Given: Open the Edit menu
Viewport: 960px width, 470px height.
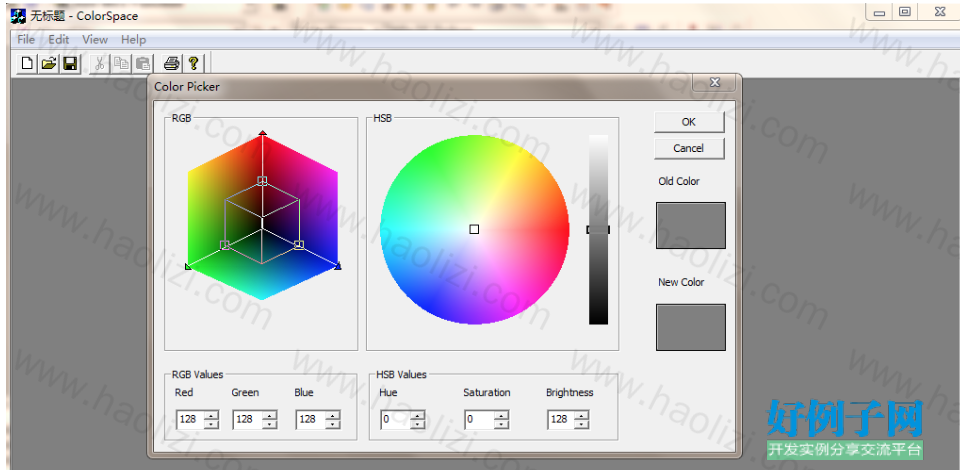Looking at the screenshot, I should point(59,39).
